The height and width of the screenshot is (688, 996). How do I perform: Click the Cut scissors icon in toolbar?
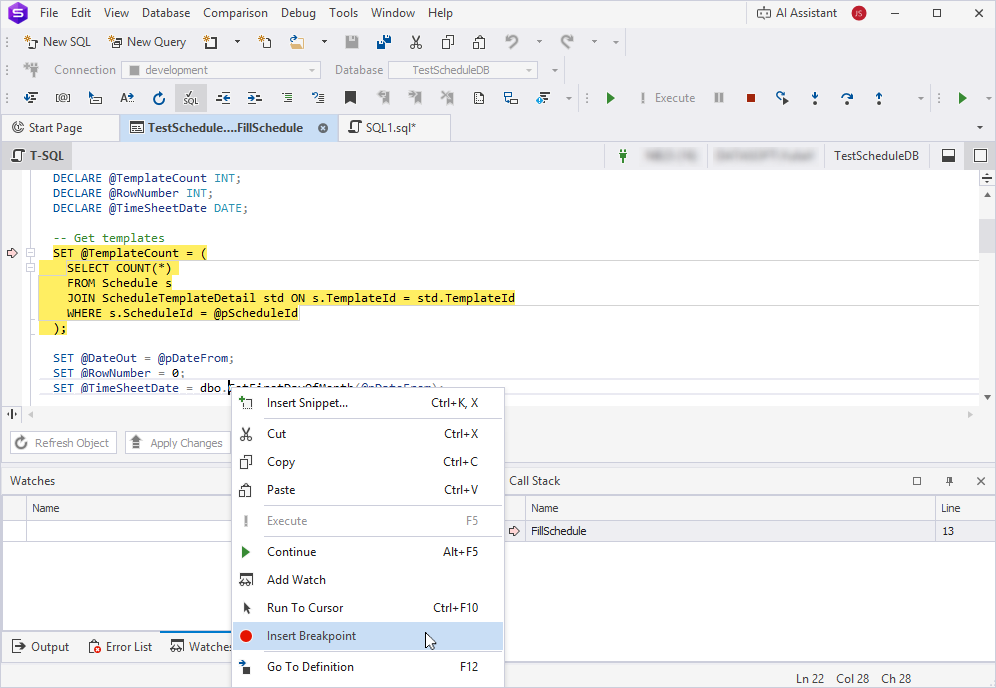click(x=415, y=42)
